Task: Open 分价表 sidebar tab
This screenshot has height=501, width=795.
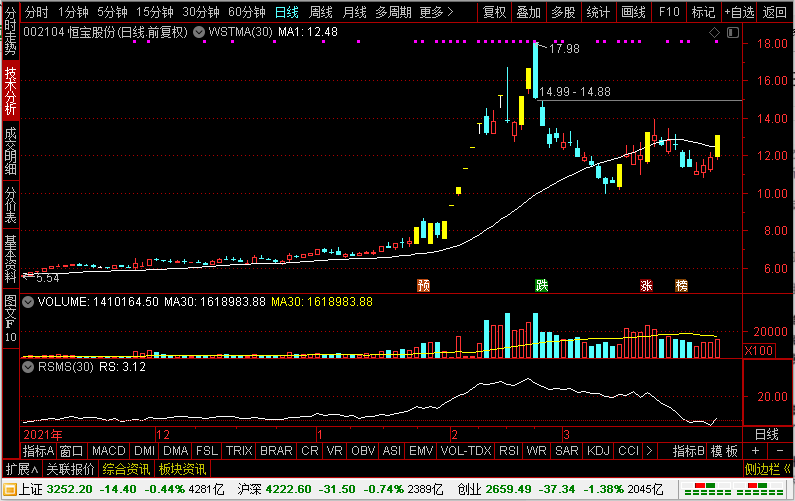Action: click(x=10, y=205)
